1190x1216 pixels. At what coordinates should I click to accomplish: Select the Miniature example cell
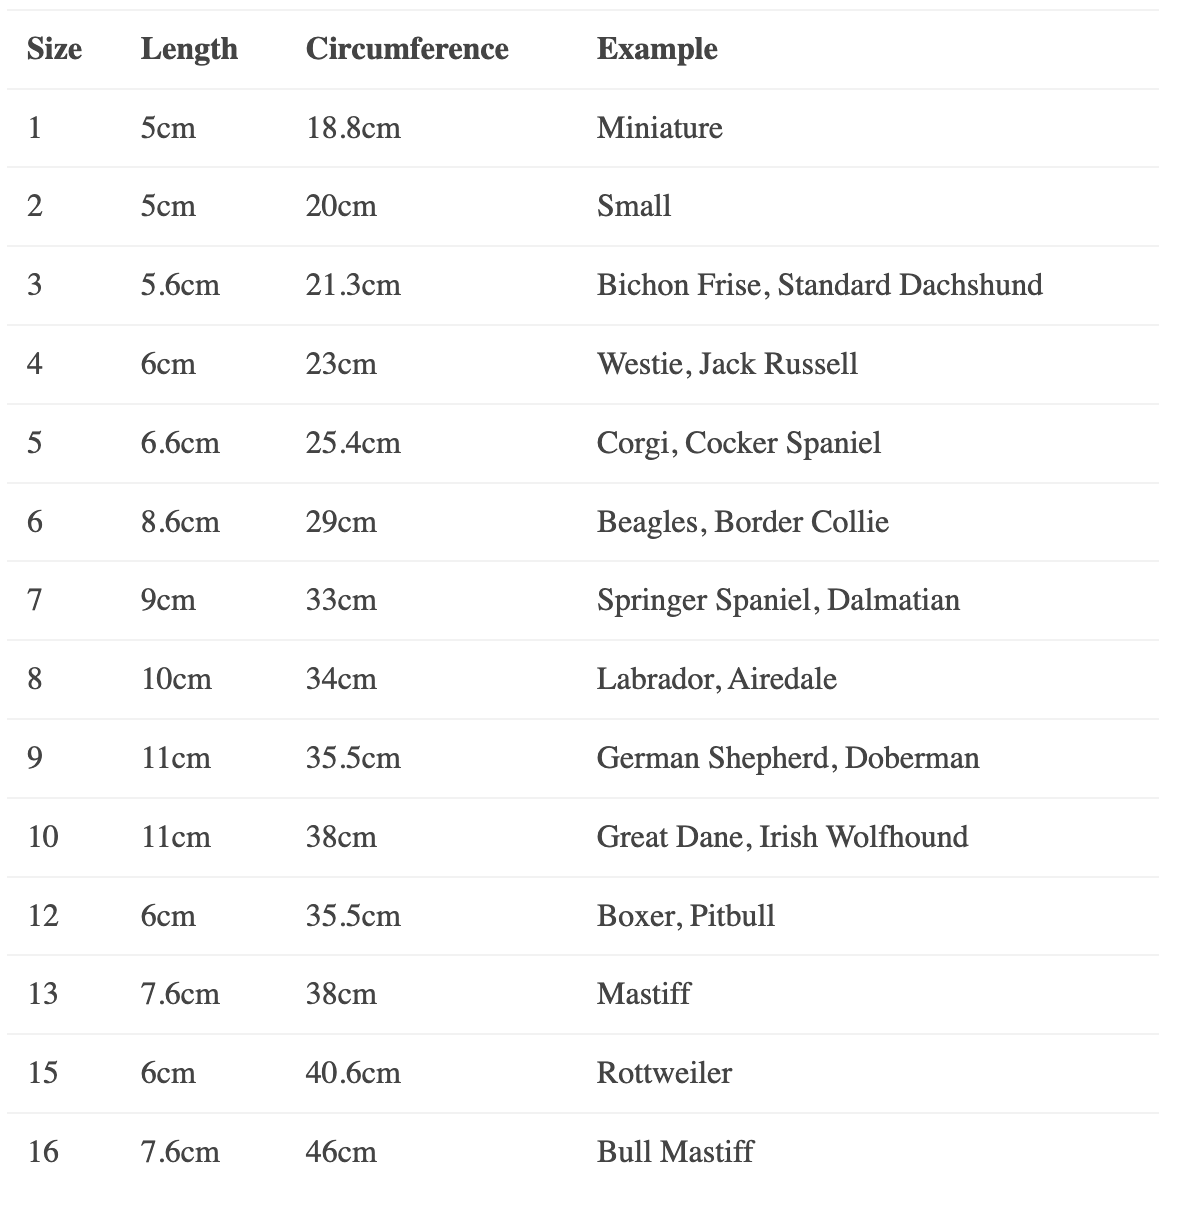pos(659,128)
